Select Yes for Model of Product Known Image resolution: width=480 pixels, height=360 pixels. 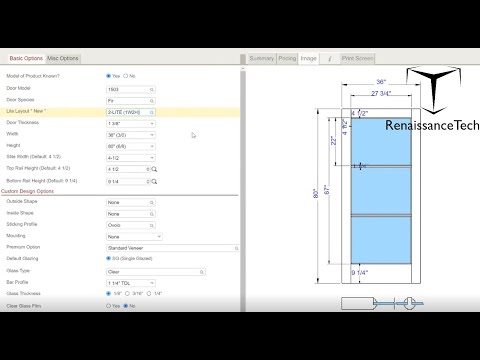(x=108, y=76)
